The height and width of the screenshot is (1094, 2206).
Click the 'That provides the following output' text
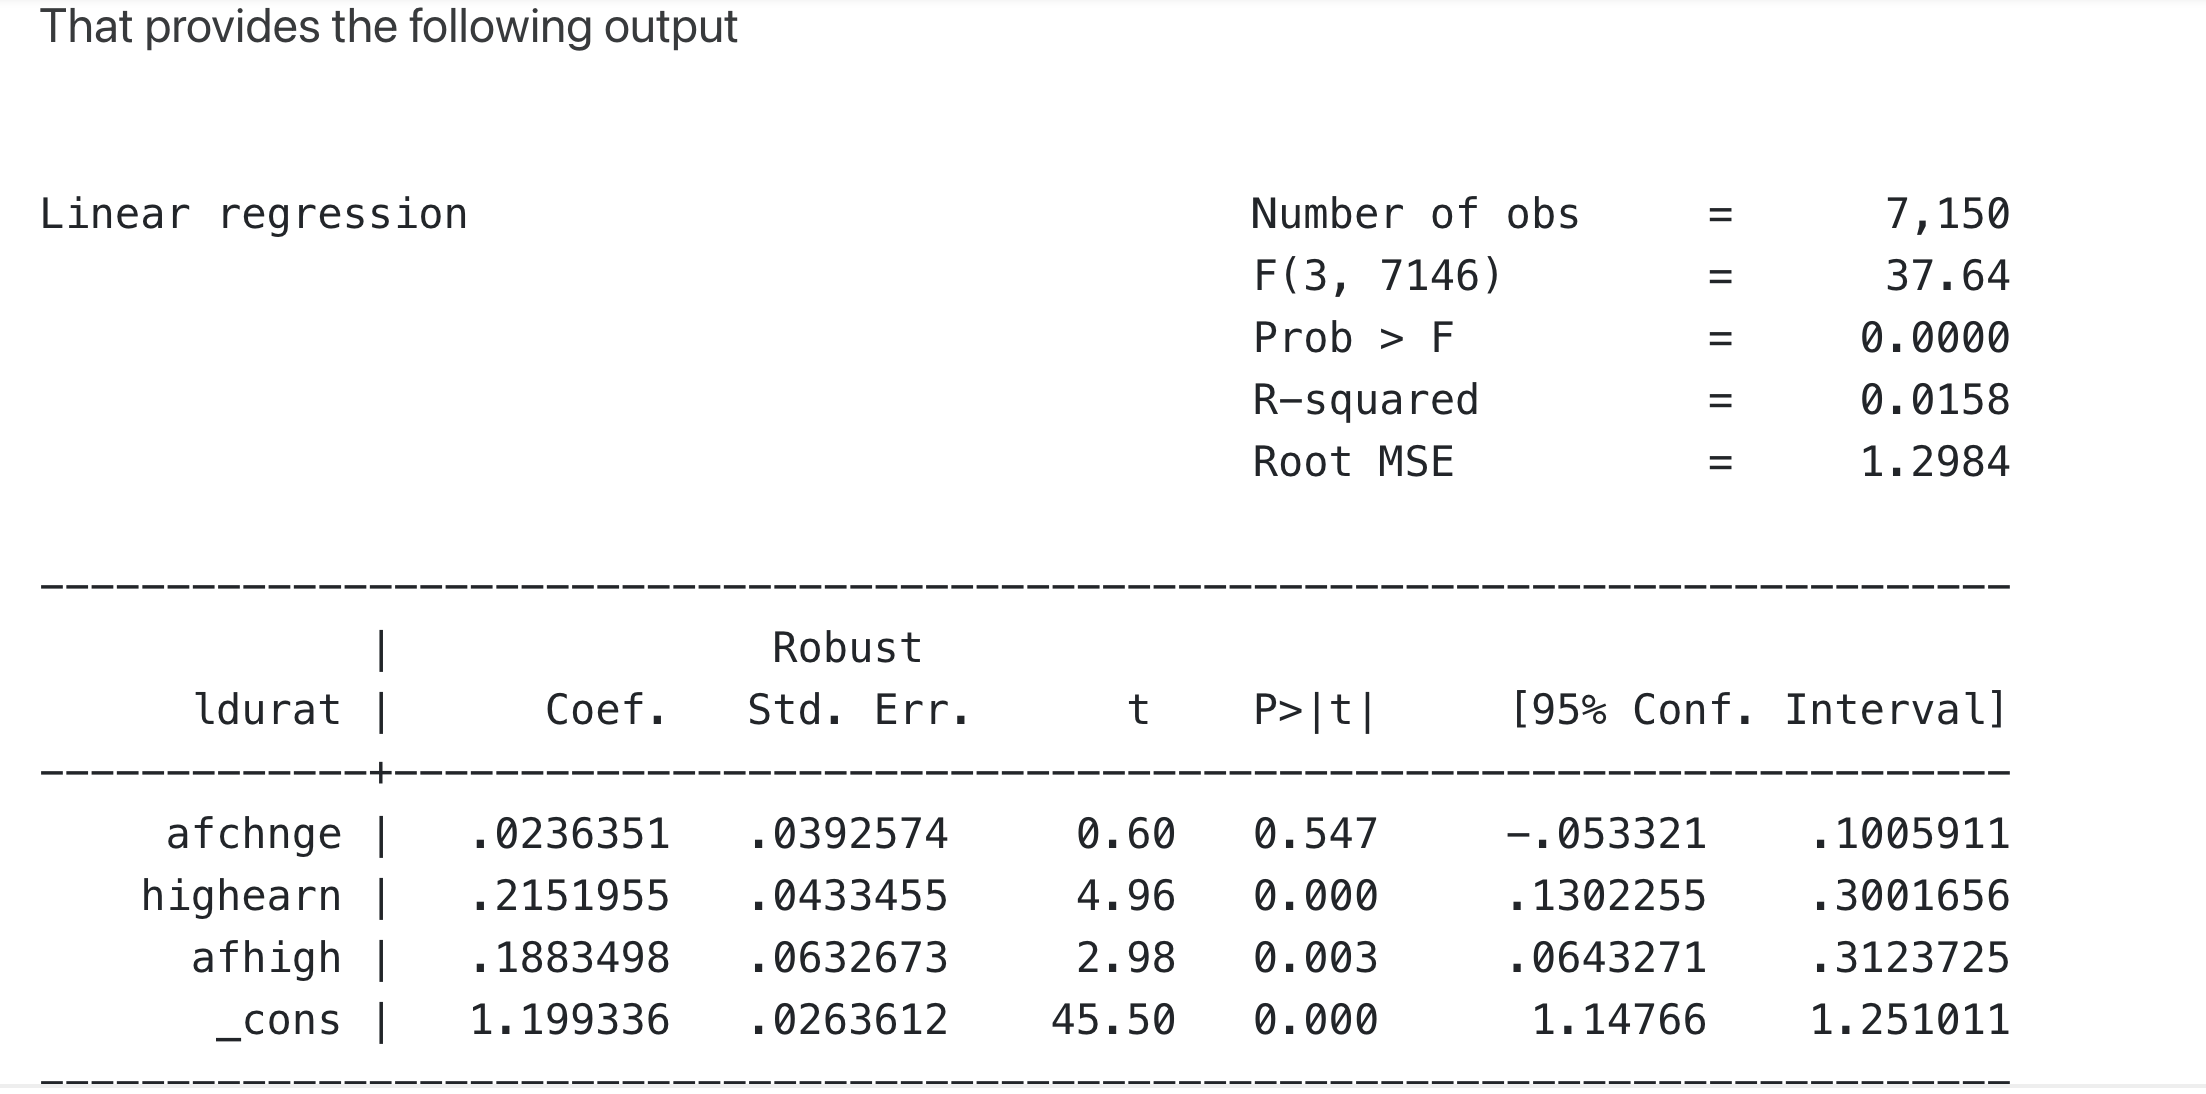pos(388,27)
